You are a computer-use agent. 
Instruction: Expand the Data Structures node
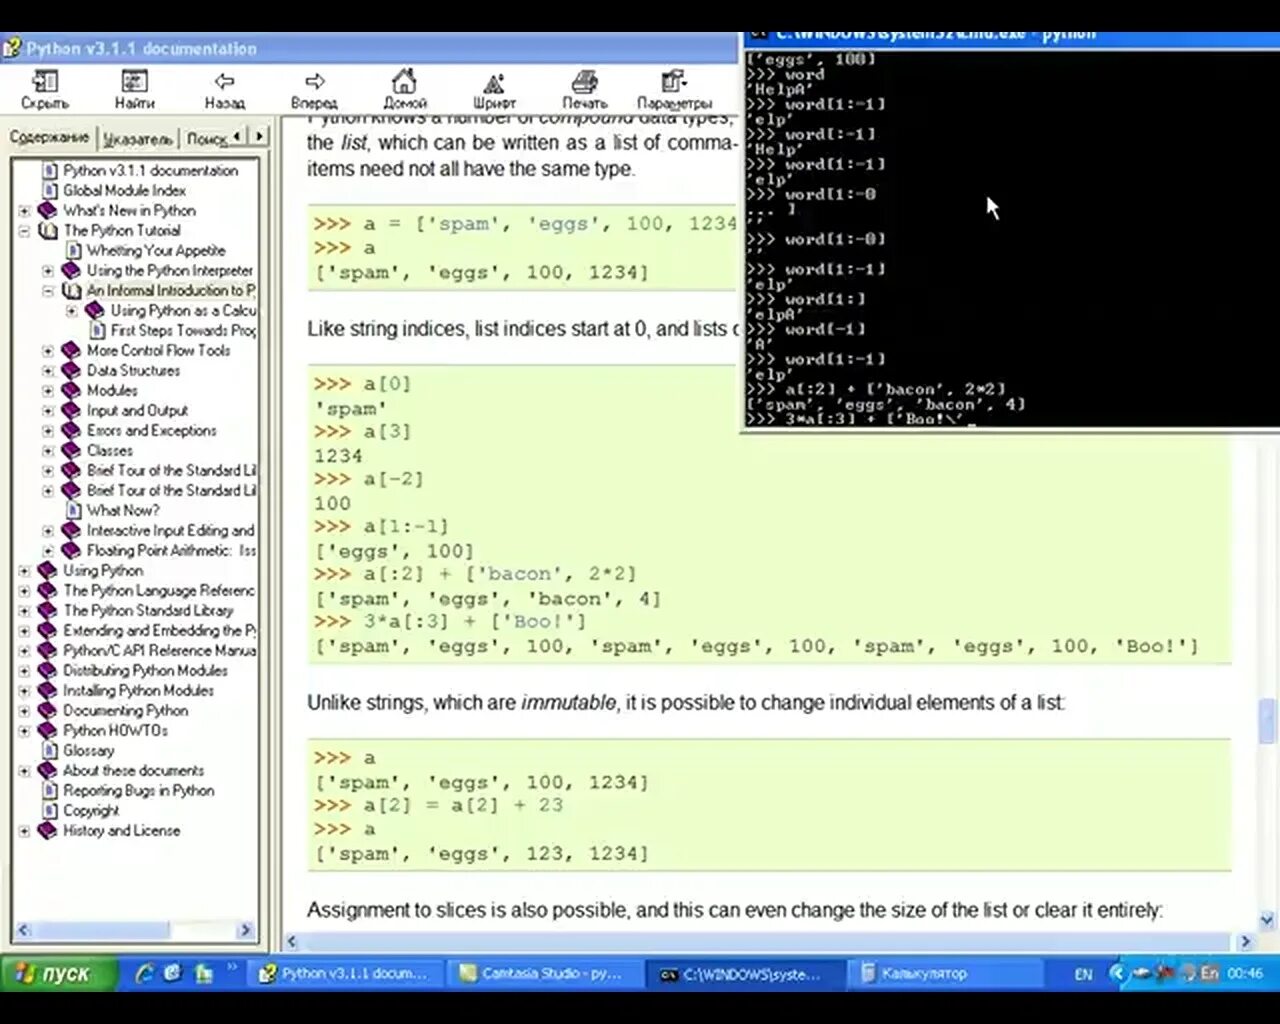48,370
